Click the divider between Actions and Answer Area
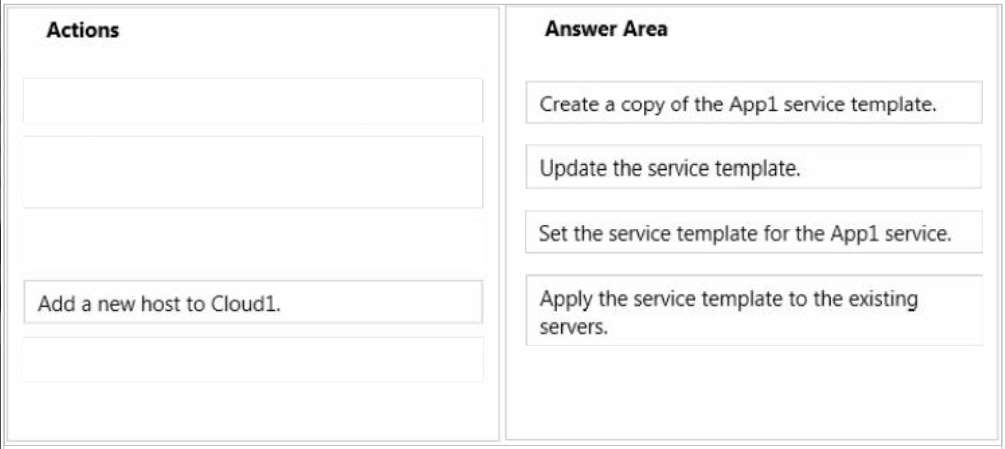The width and height of the screenshot is (1005, 449). [502, 223]
